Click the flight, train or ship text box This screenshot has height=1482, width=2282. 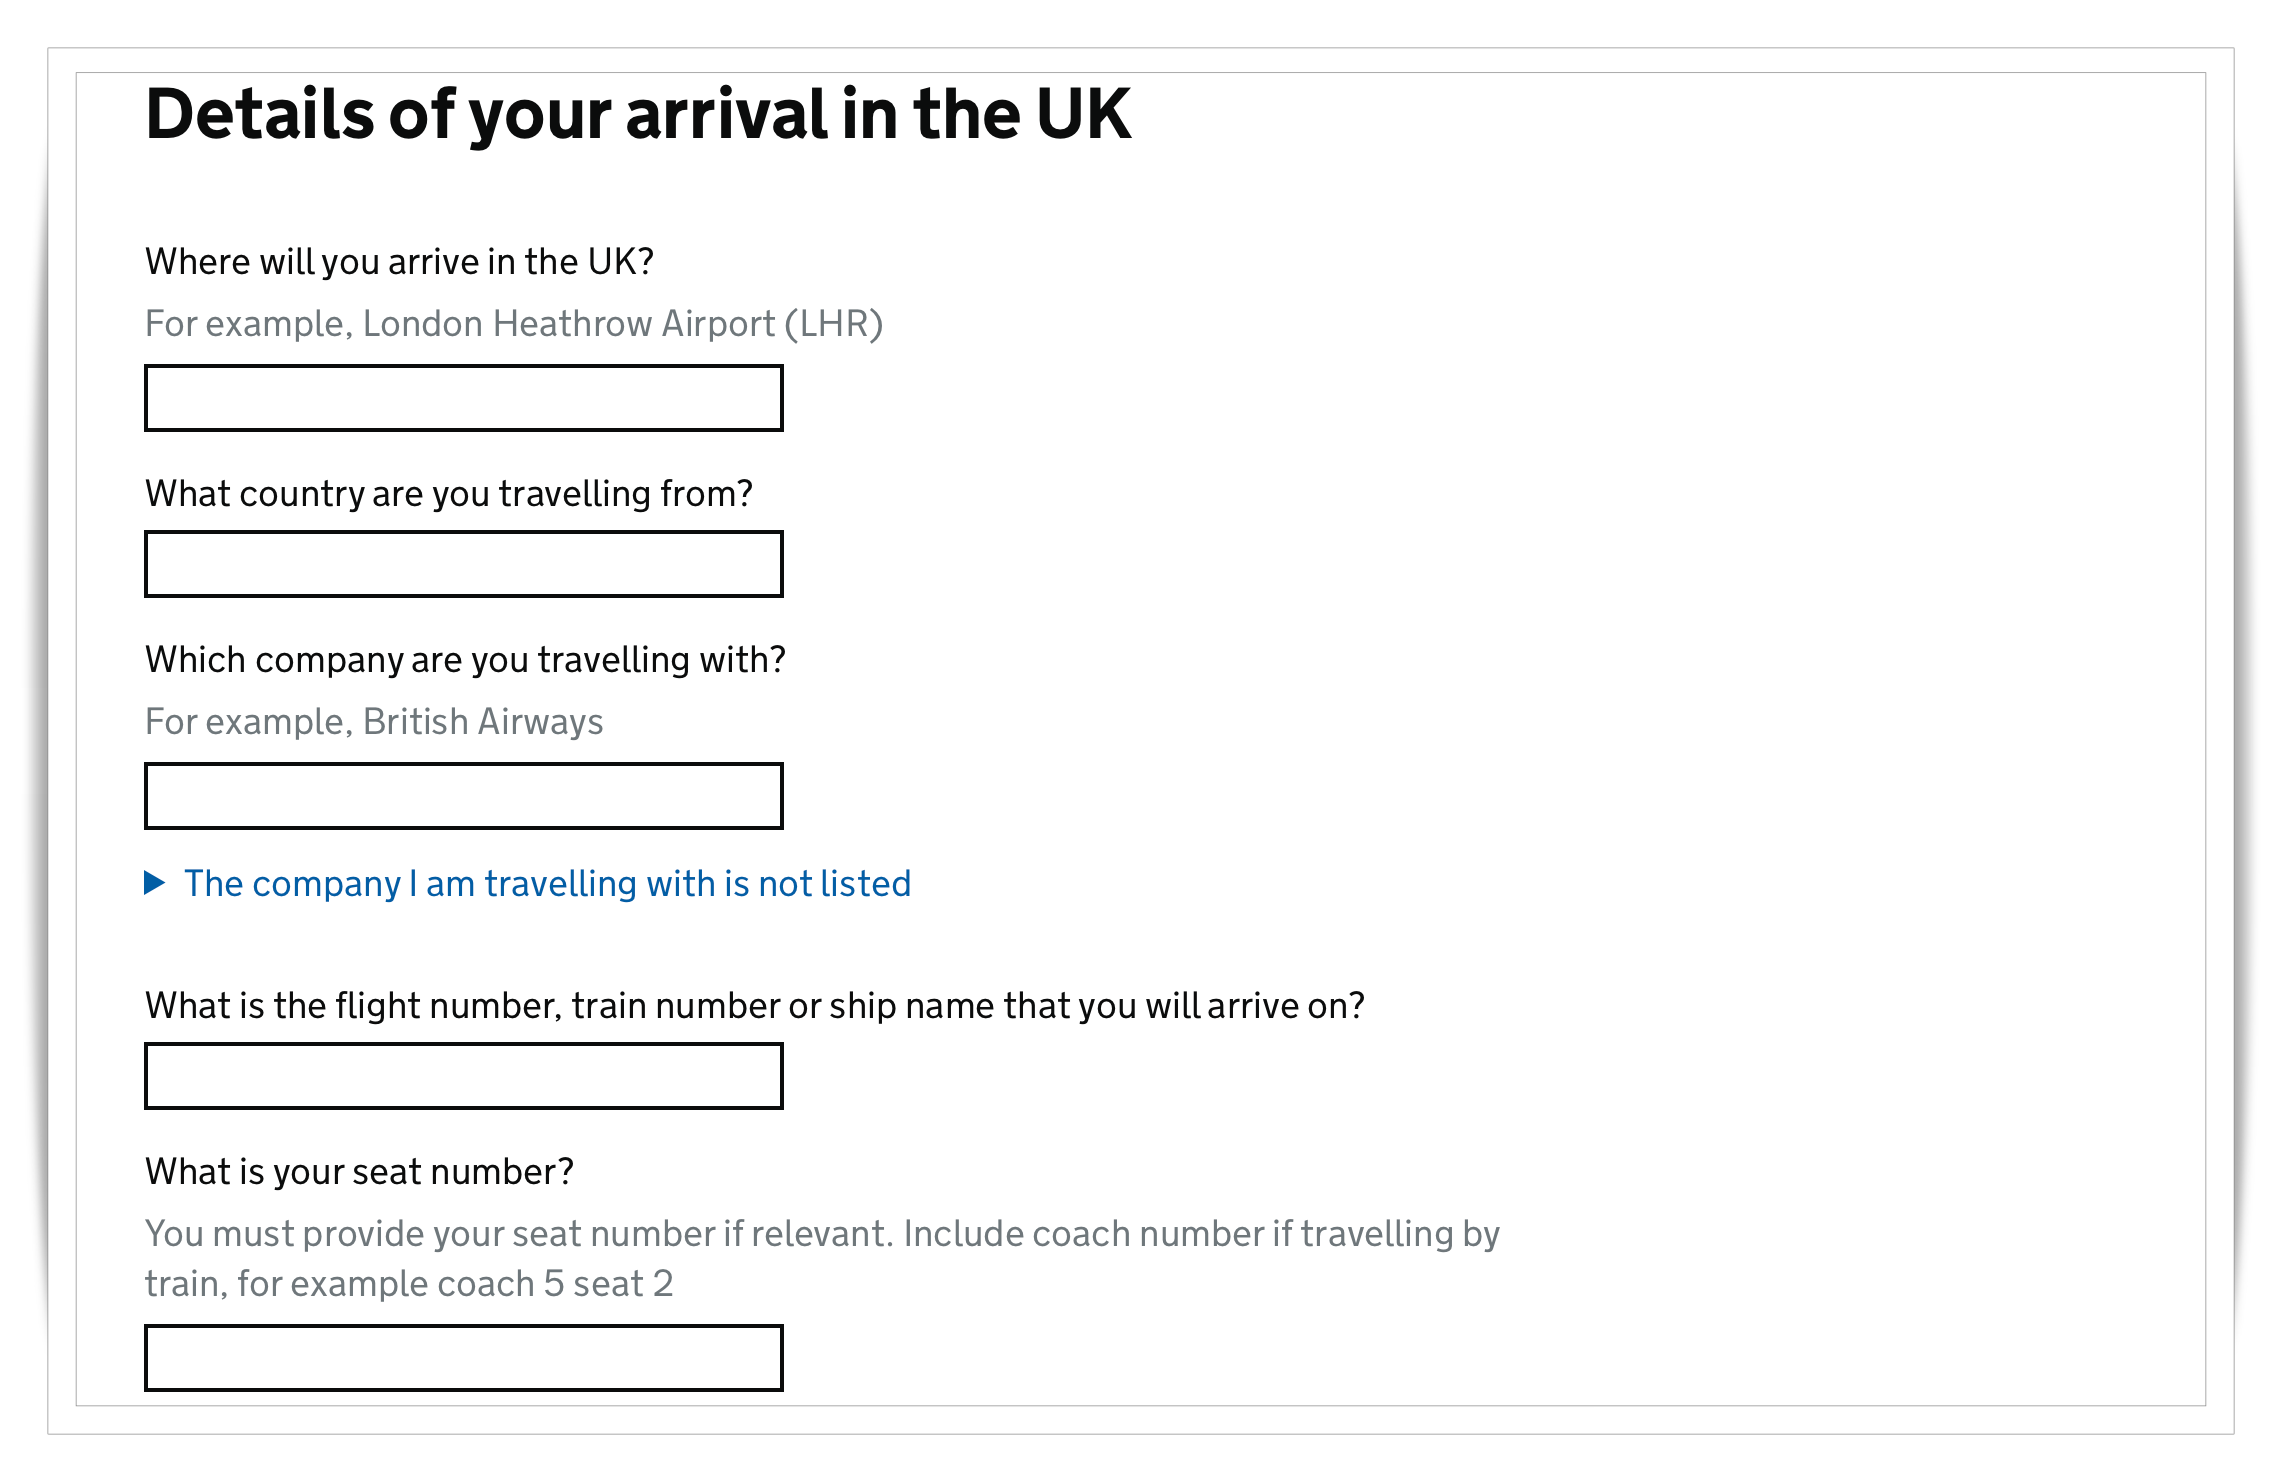tap(463, 1076)
